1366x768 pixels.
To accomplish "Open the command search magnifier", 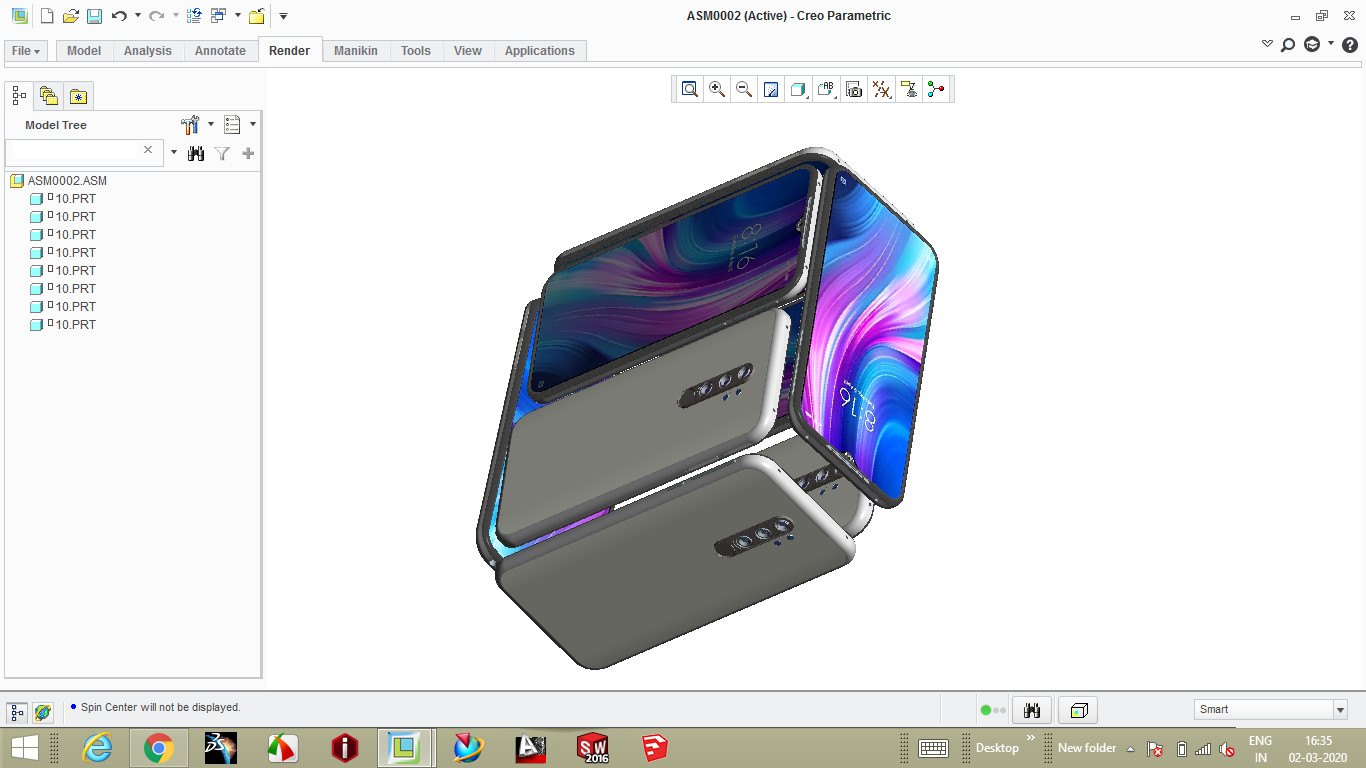I will [x=1288, y=44].
